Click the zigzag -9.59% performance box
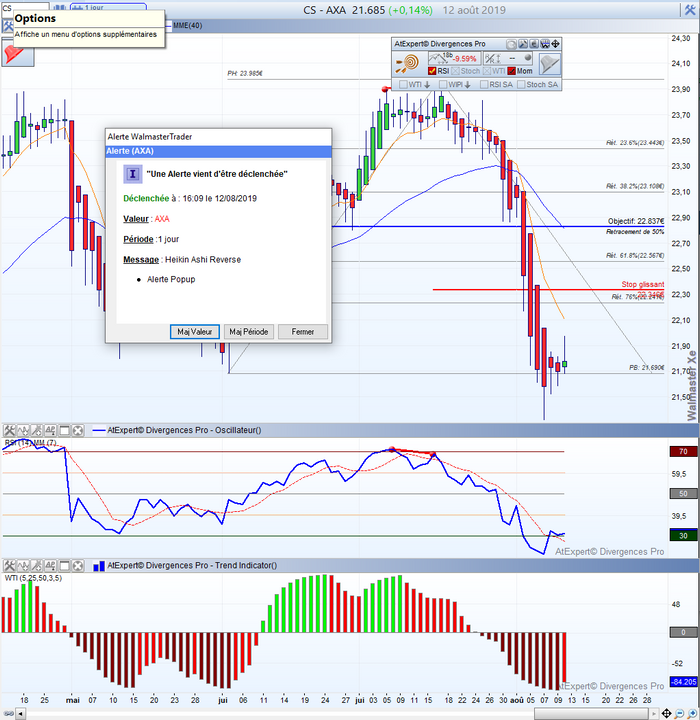This screenshot has width=700, height=720. coord(454,58)
